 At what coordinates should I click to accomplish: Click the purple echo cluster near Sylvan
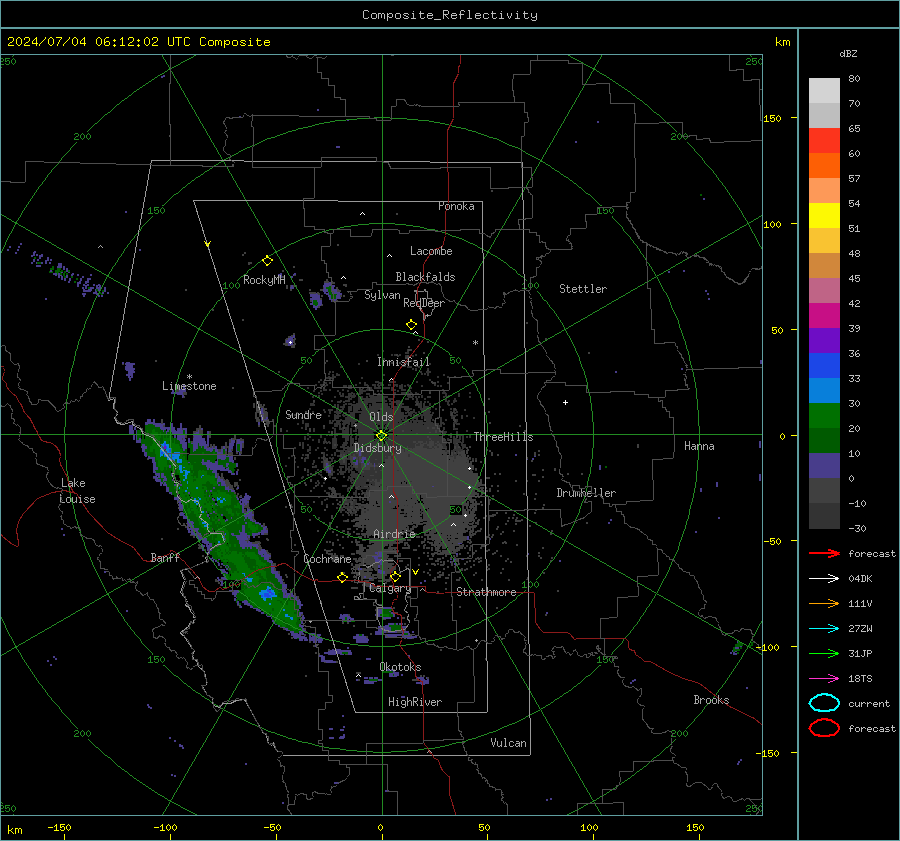(x=331, y=290)
